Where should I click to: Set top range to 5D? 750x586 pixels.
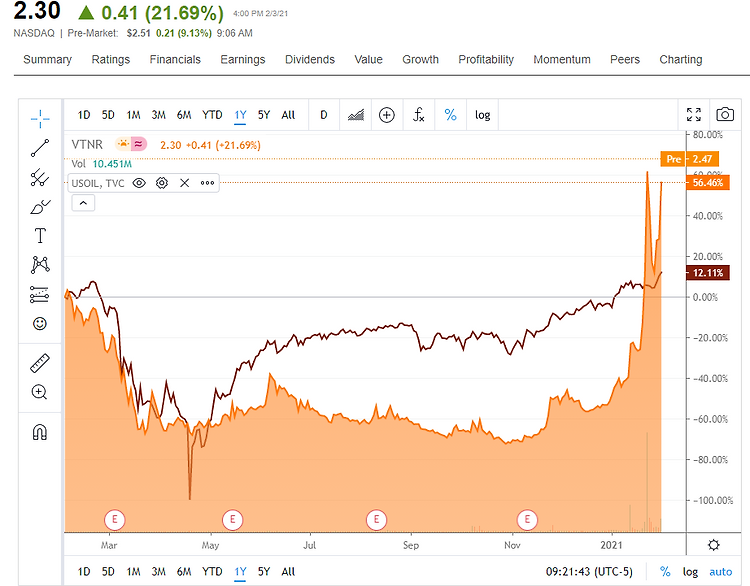(108, 115)
